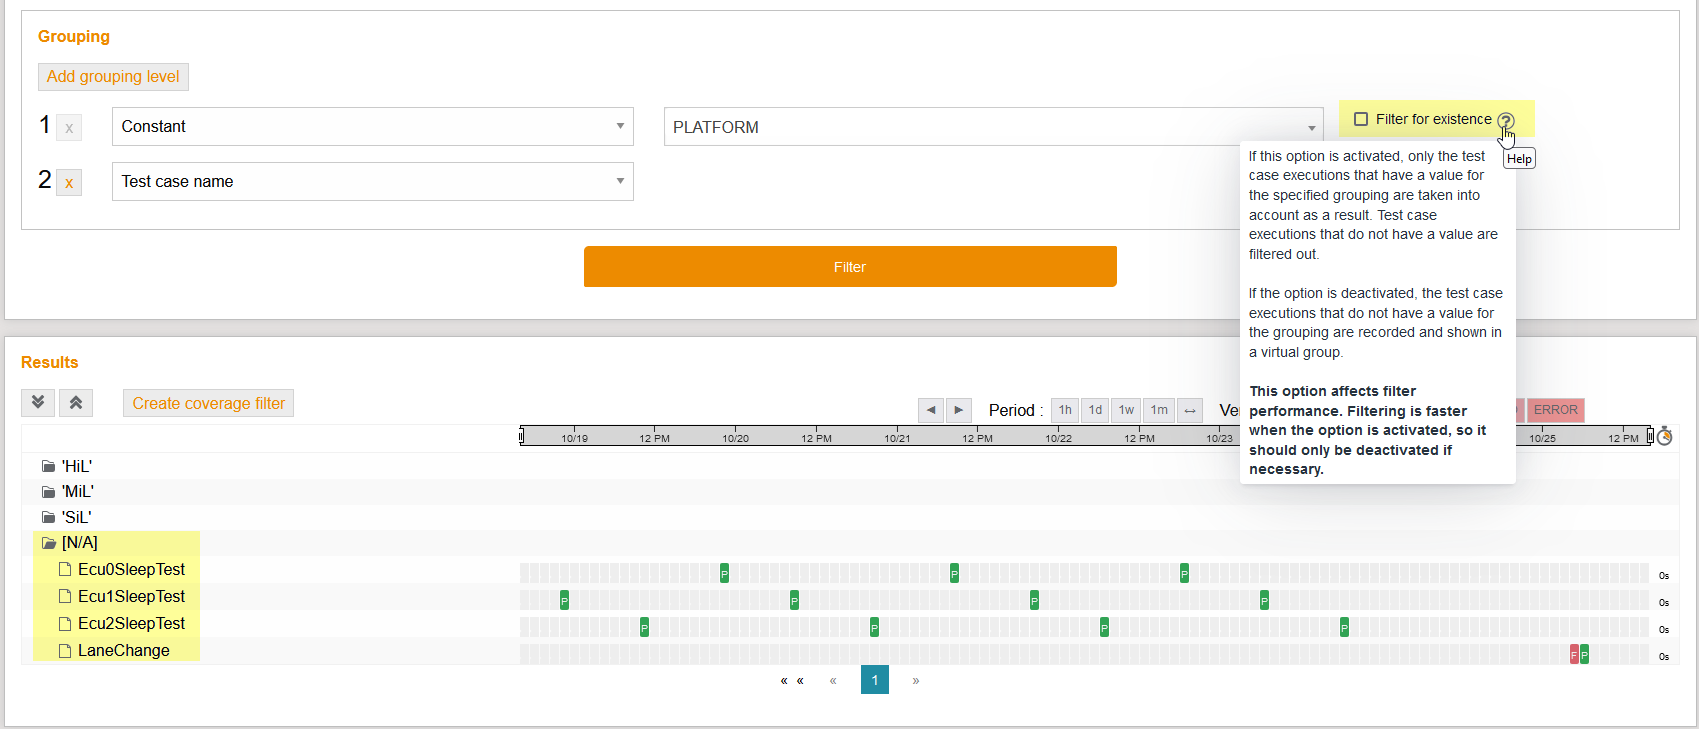
Task: Remove grouping level 2 with x icon
Action: (x=69, y=183)
